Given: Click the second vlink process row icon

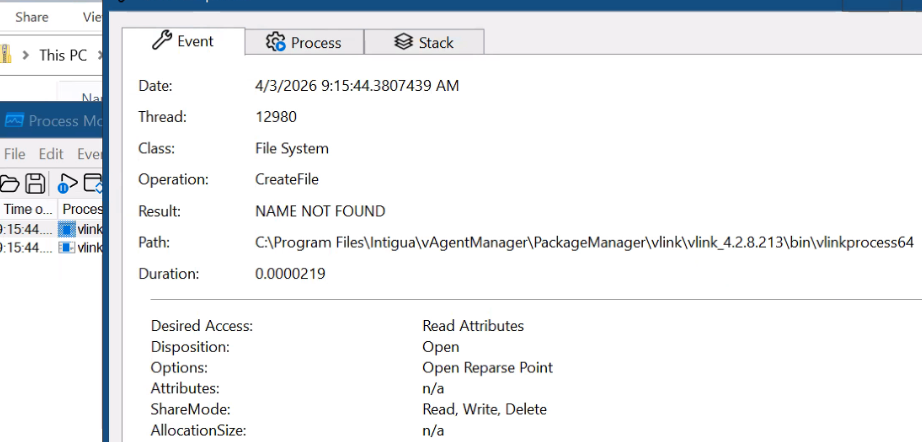Looking at the screenshot, I should coord(67,247).
